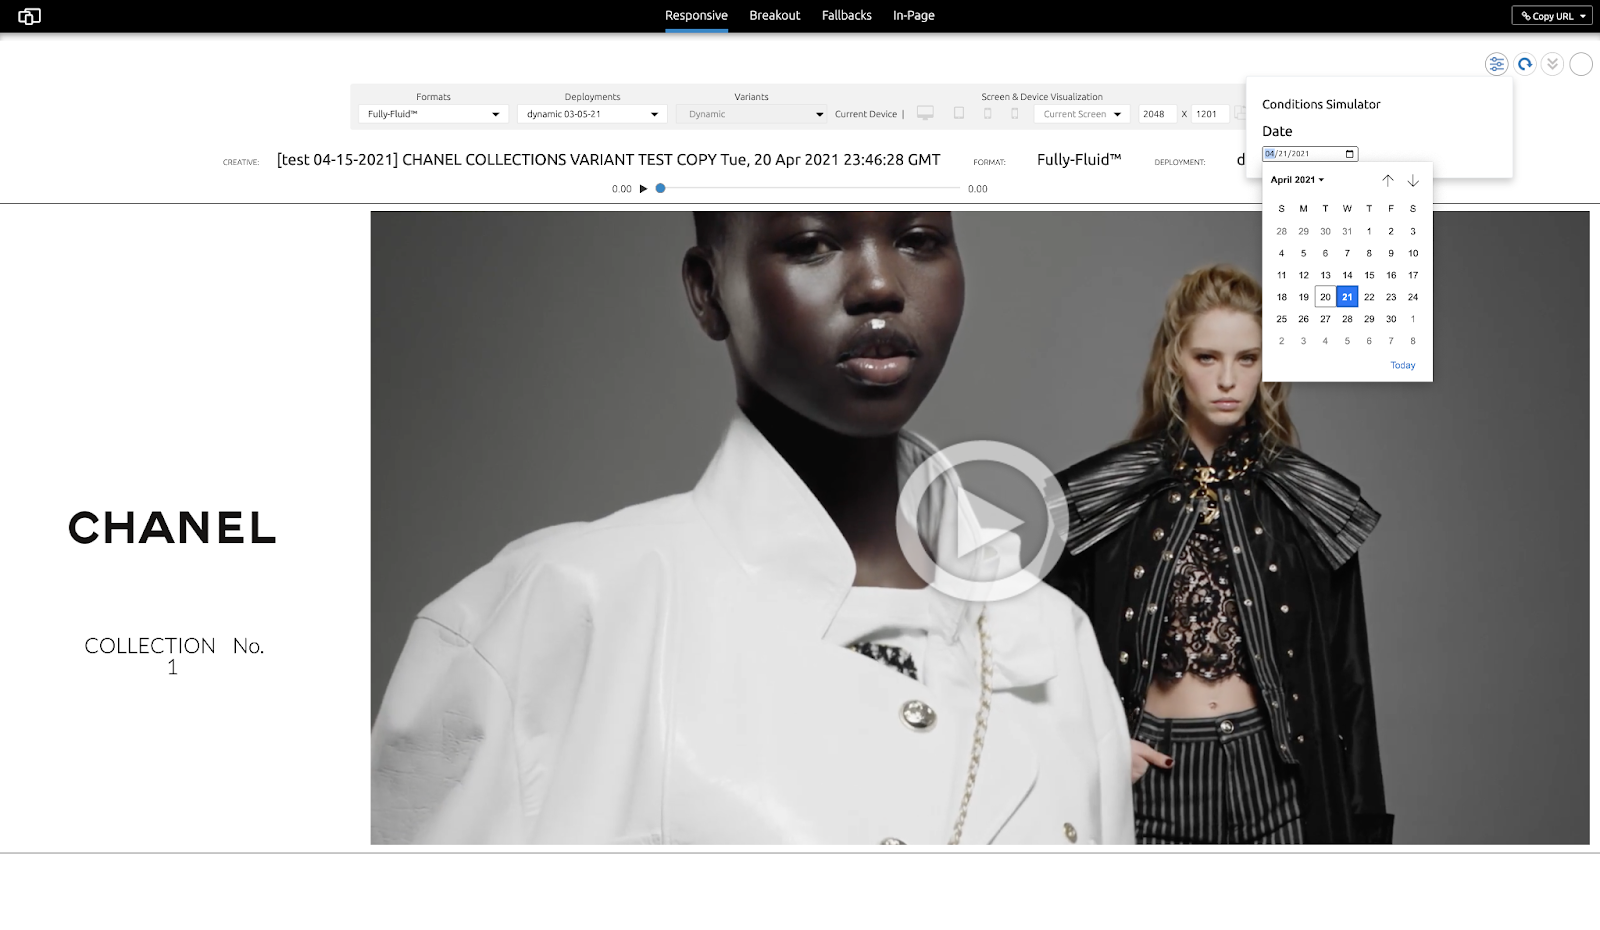Select April 10 in the calendar

pyautogui.click(x=1413, y=253)
